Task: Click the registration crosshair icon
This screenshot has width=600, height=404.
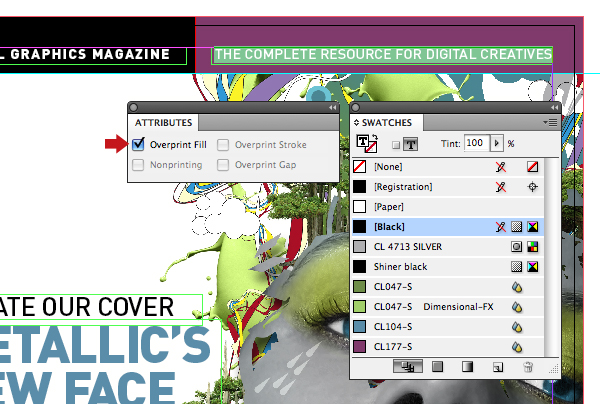Action: click(x=533, y=187)
